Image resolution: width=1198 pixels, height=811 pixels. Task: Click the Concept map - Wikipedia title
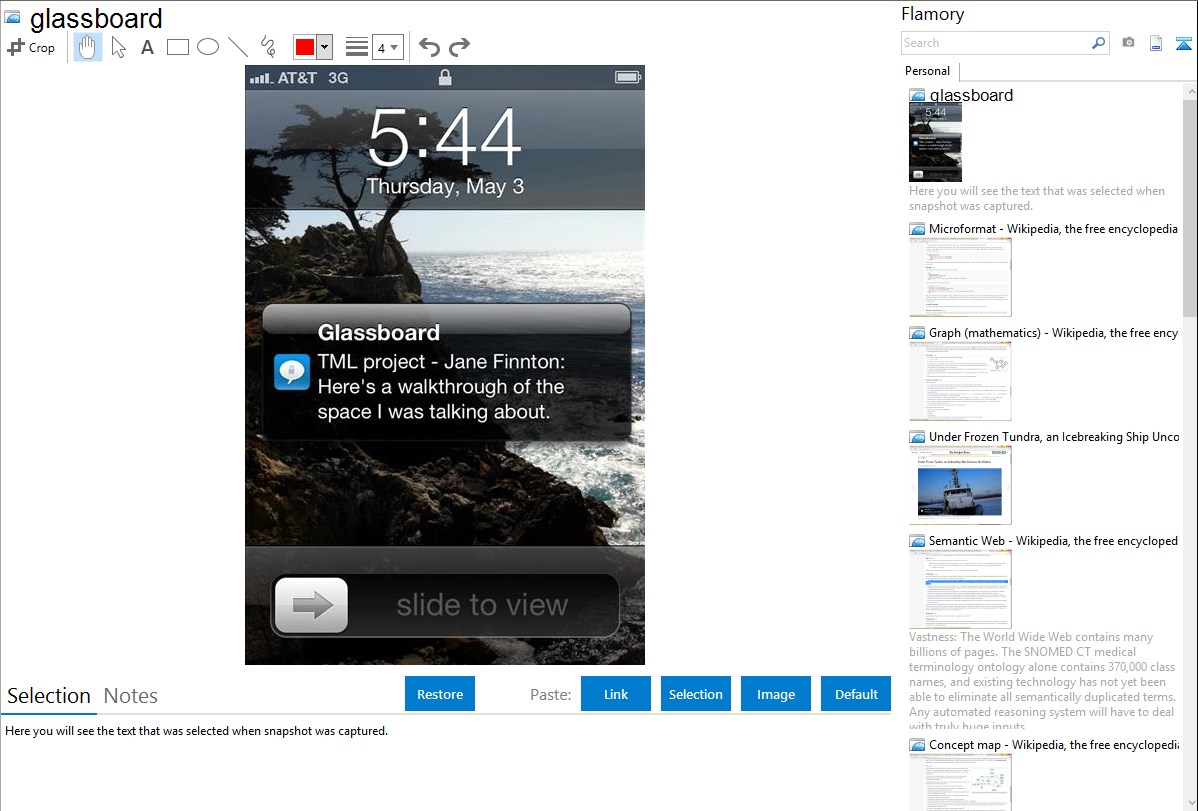click(x=1054, y=744)
